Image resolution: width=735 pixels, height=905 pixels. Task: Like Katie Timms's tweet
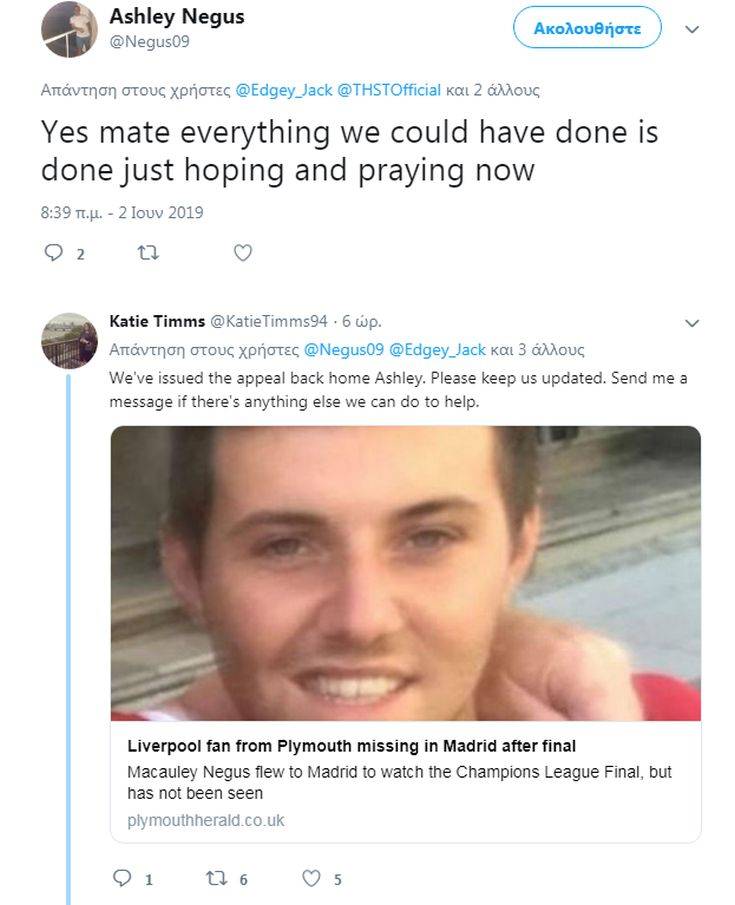pos(312,879)
